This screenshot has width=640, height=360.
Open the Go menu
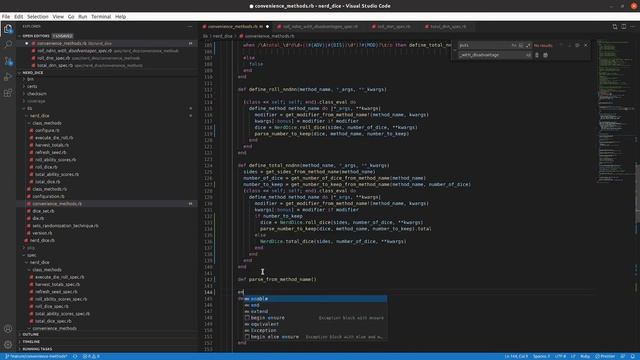[x=71, y=17]
